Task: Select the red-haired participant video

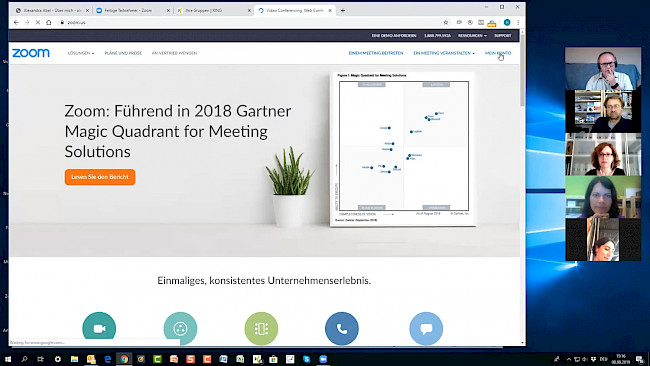Action: coord(603,155)
